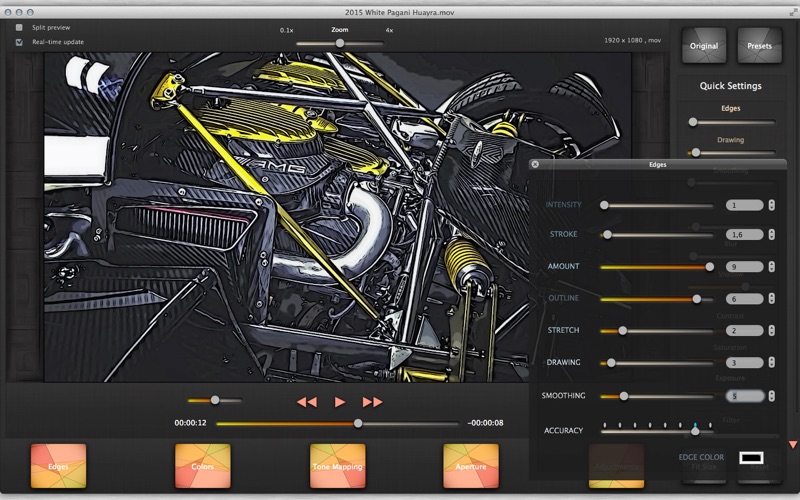Adjust the Outline slider handle
Screen dimensions: 800x500
click(x=696, y=299)
